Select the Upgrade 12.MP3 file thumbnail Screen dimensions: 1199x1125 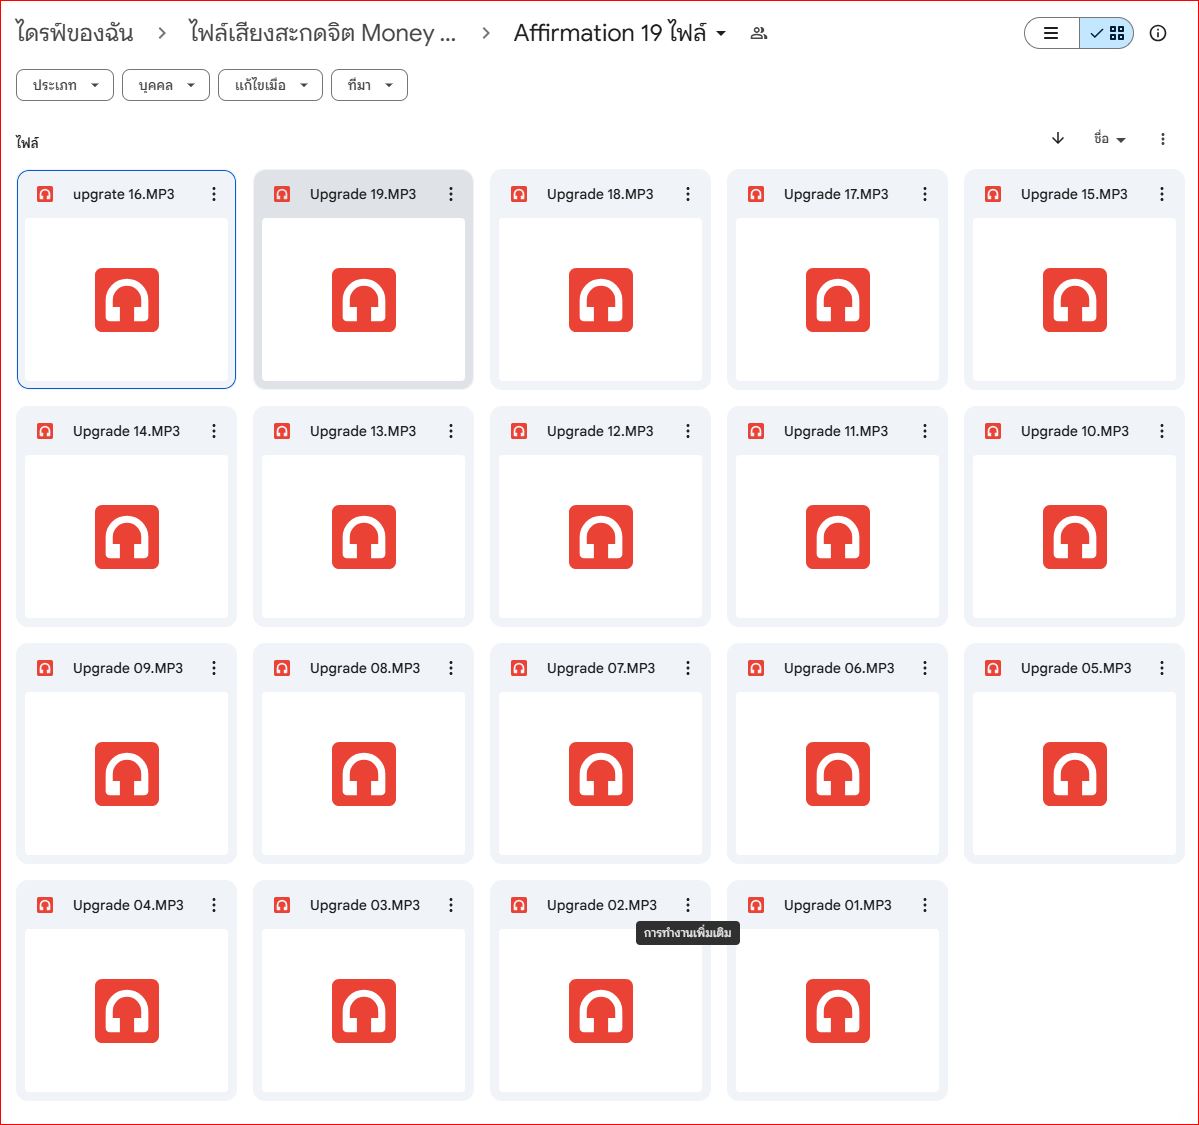600,537
